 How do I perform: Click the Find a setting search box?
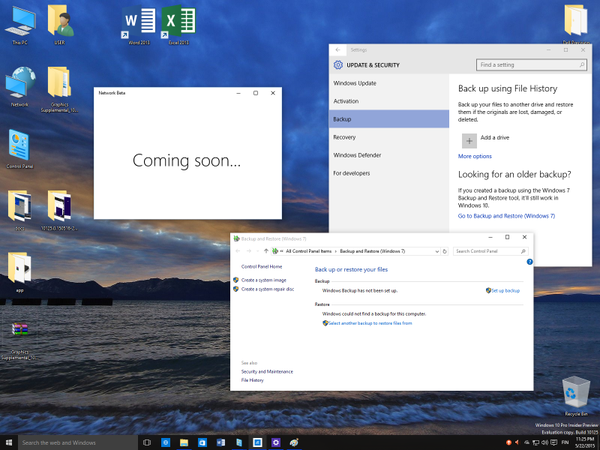[531, 65]
